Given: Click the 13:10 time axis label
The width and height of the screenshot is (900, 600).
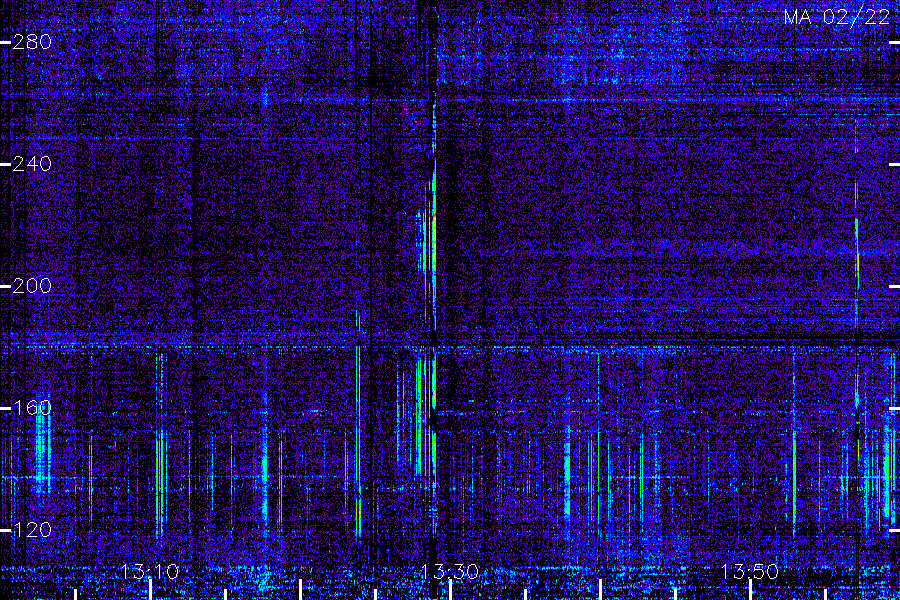Looking at the screenshot, I should tap(150, 572).
